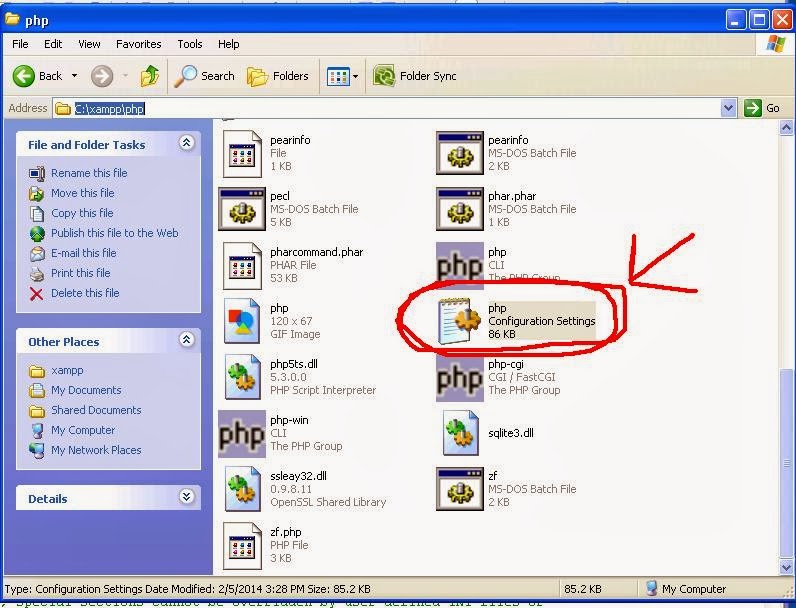The height and width of the screenshot is (608, 796).
Task: Open My Computer in Other Places
Action: (83, 430)
